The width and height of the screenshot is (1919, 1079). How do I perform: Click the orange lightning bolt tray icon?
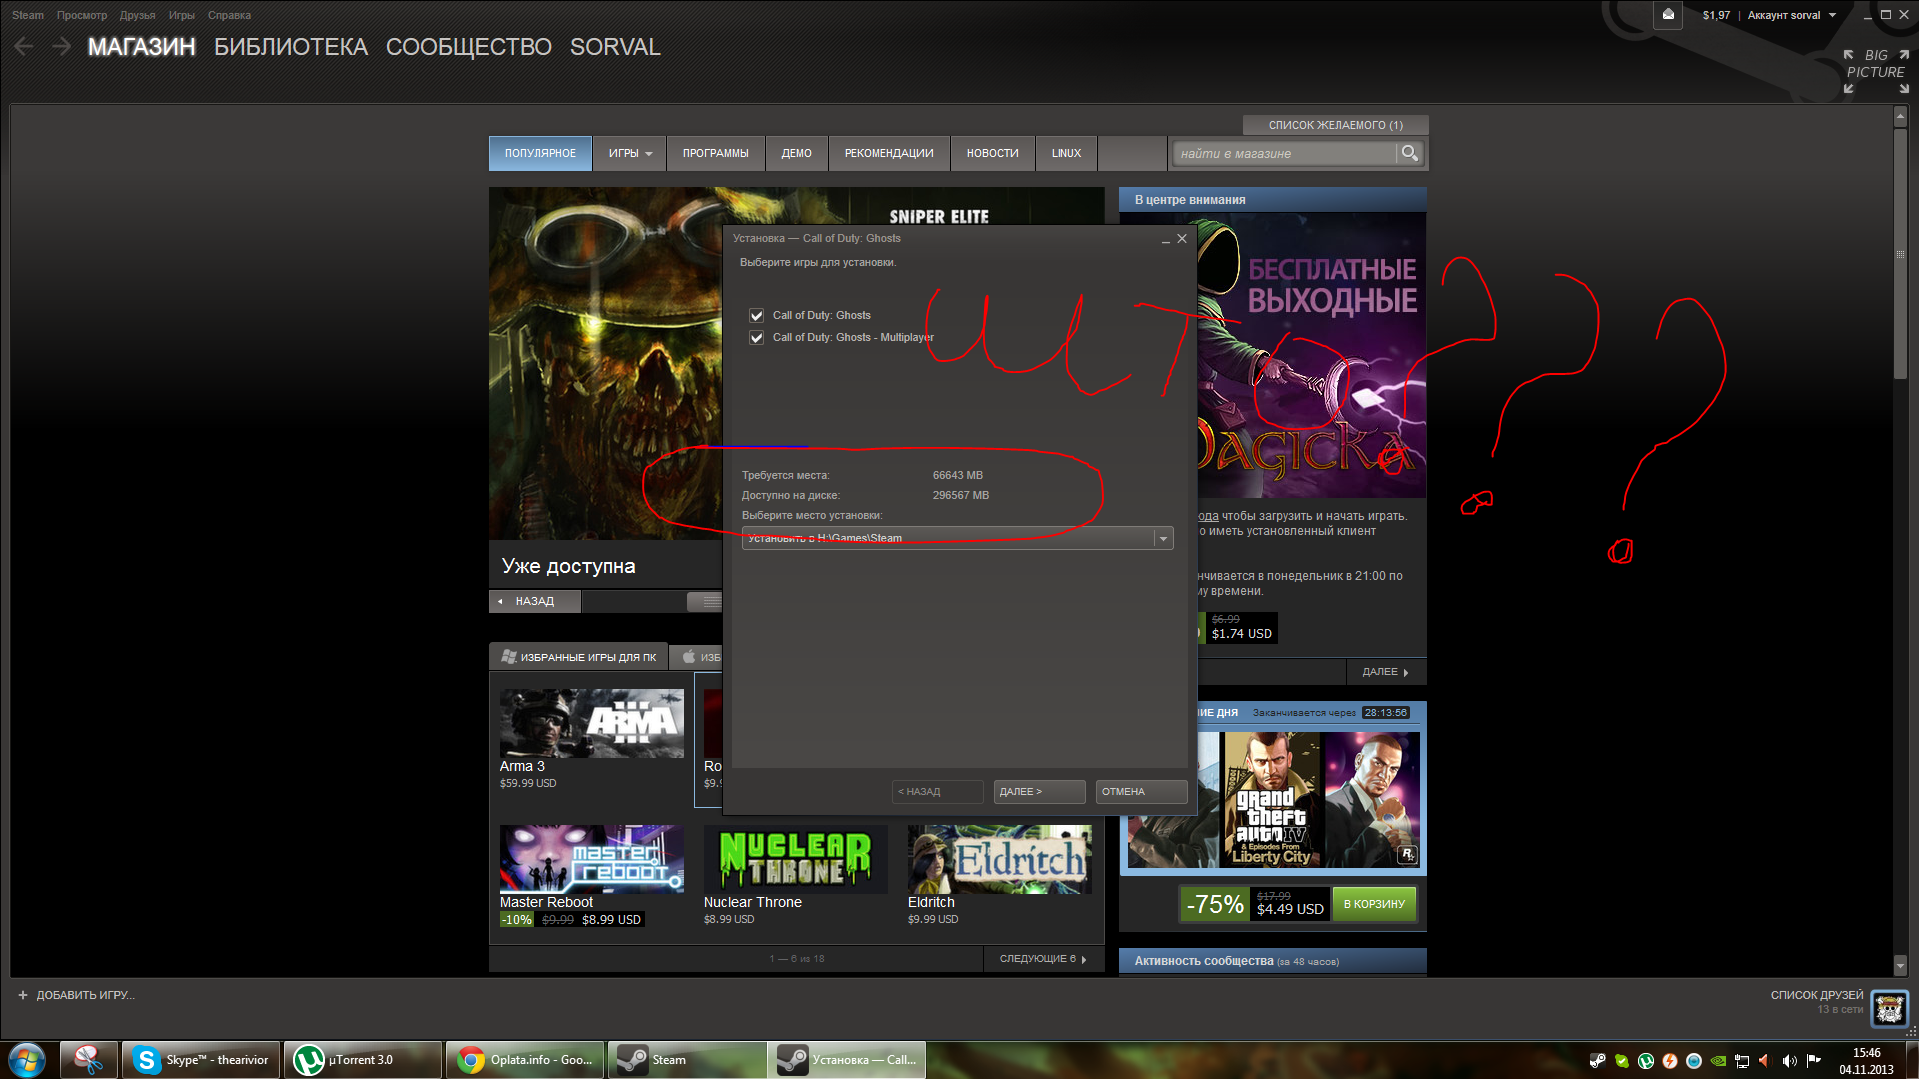pos(1669,1061)
